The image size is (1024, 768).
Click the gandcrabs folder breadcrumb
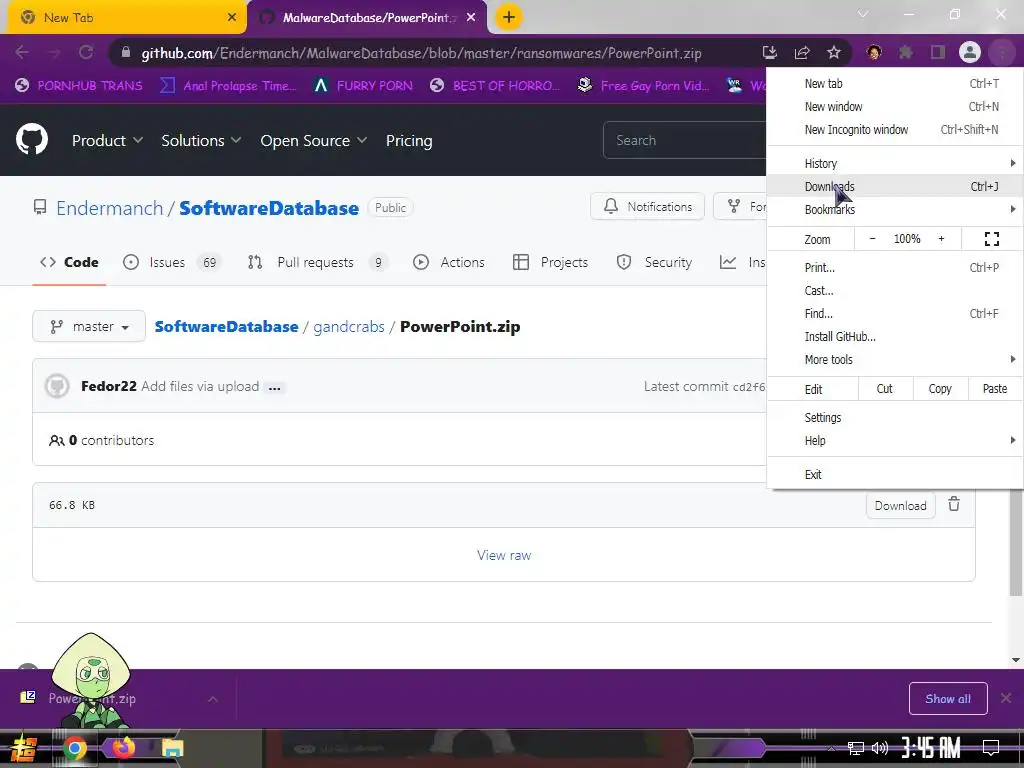pyautogui.click(x=349, y=327)
